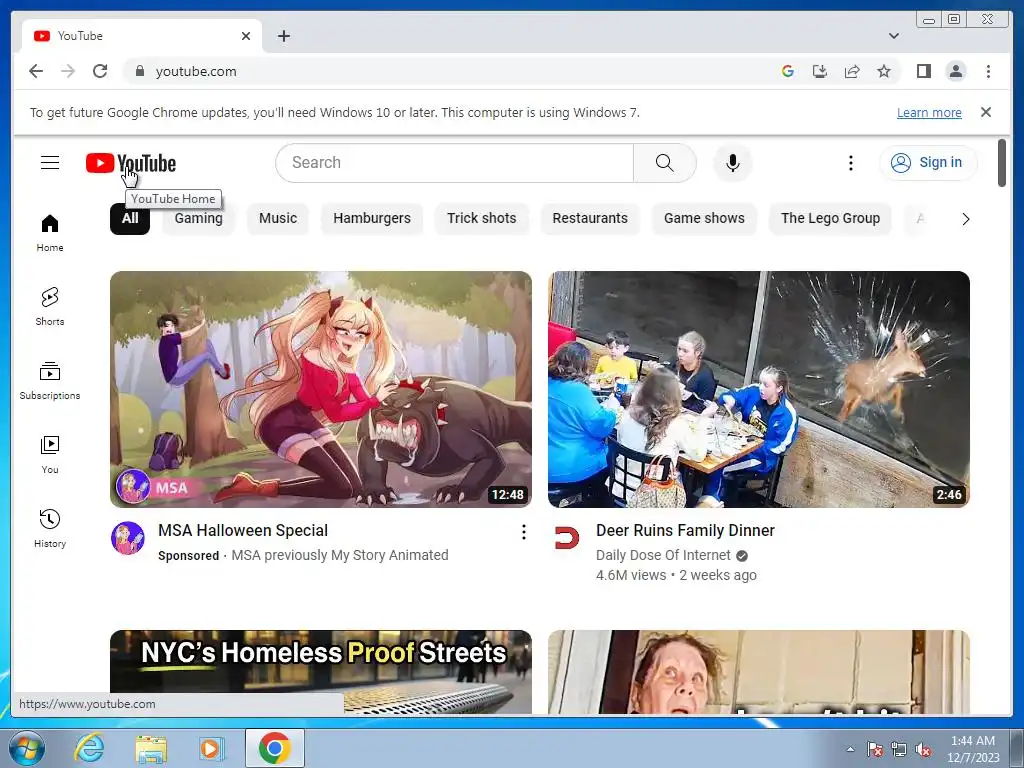This screenshot has width=1024, height=768.
Task: Open YouTube settings three-dot menu
Action: (x=850, y=163)
